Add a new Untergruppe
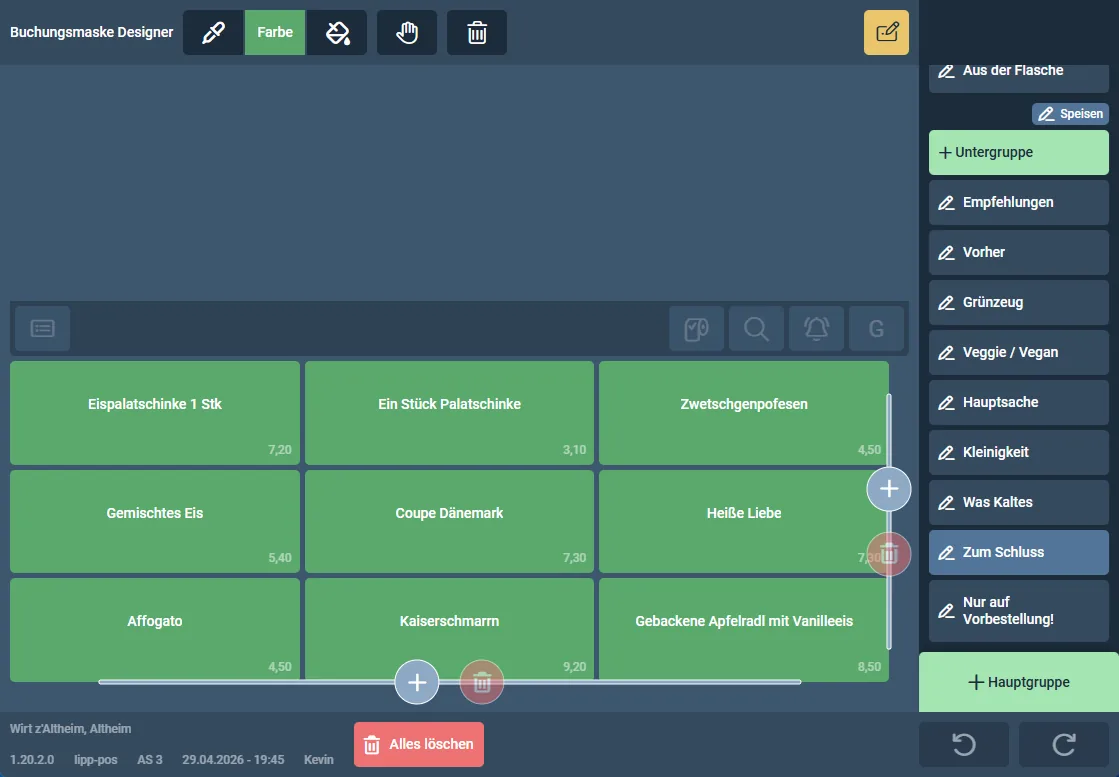 click(x=1018, y=153)
